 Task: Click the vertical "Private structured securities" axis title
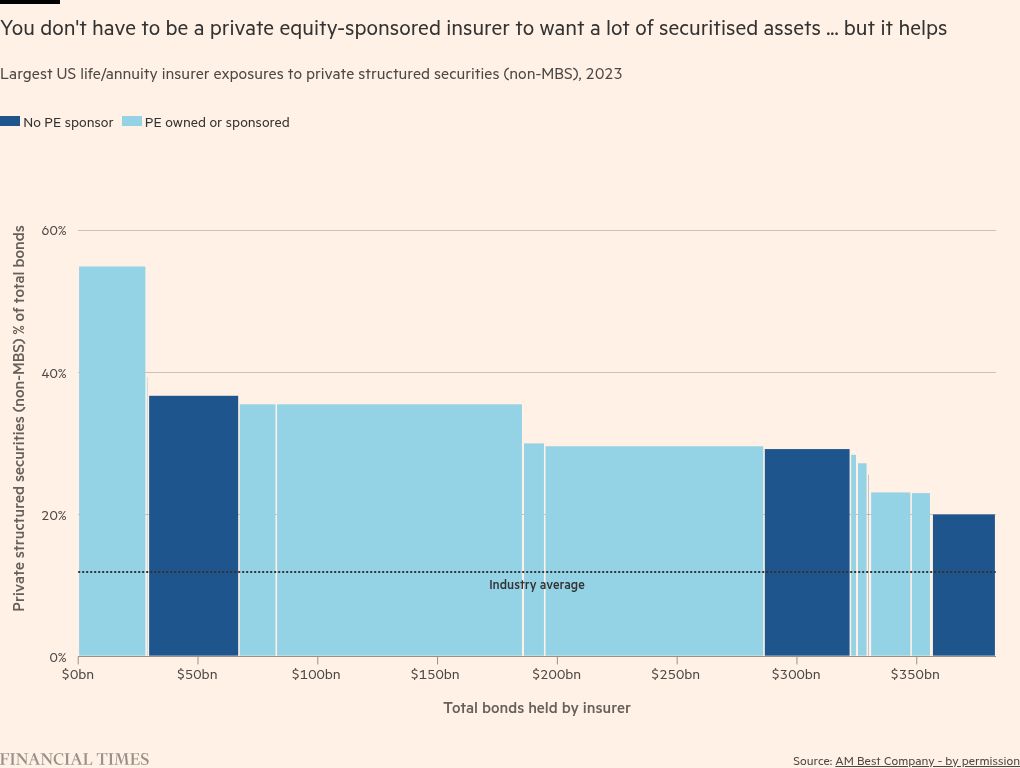coord(19,418)
